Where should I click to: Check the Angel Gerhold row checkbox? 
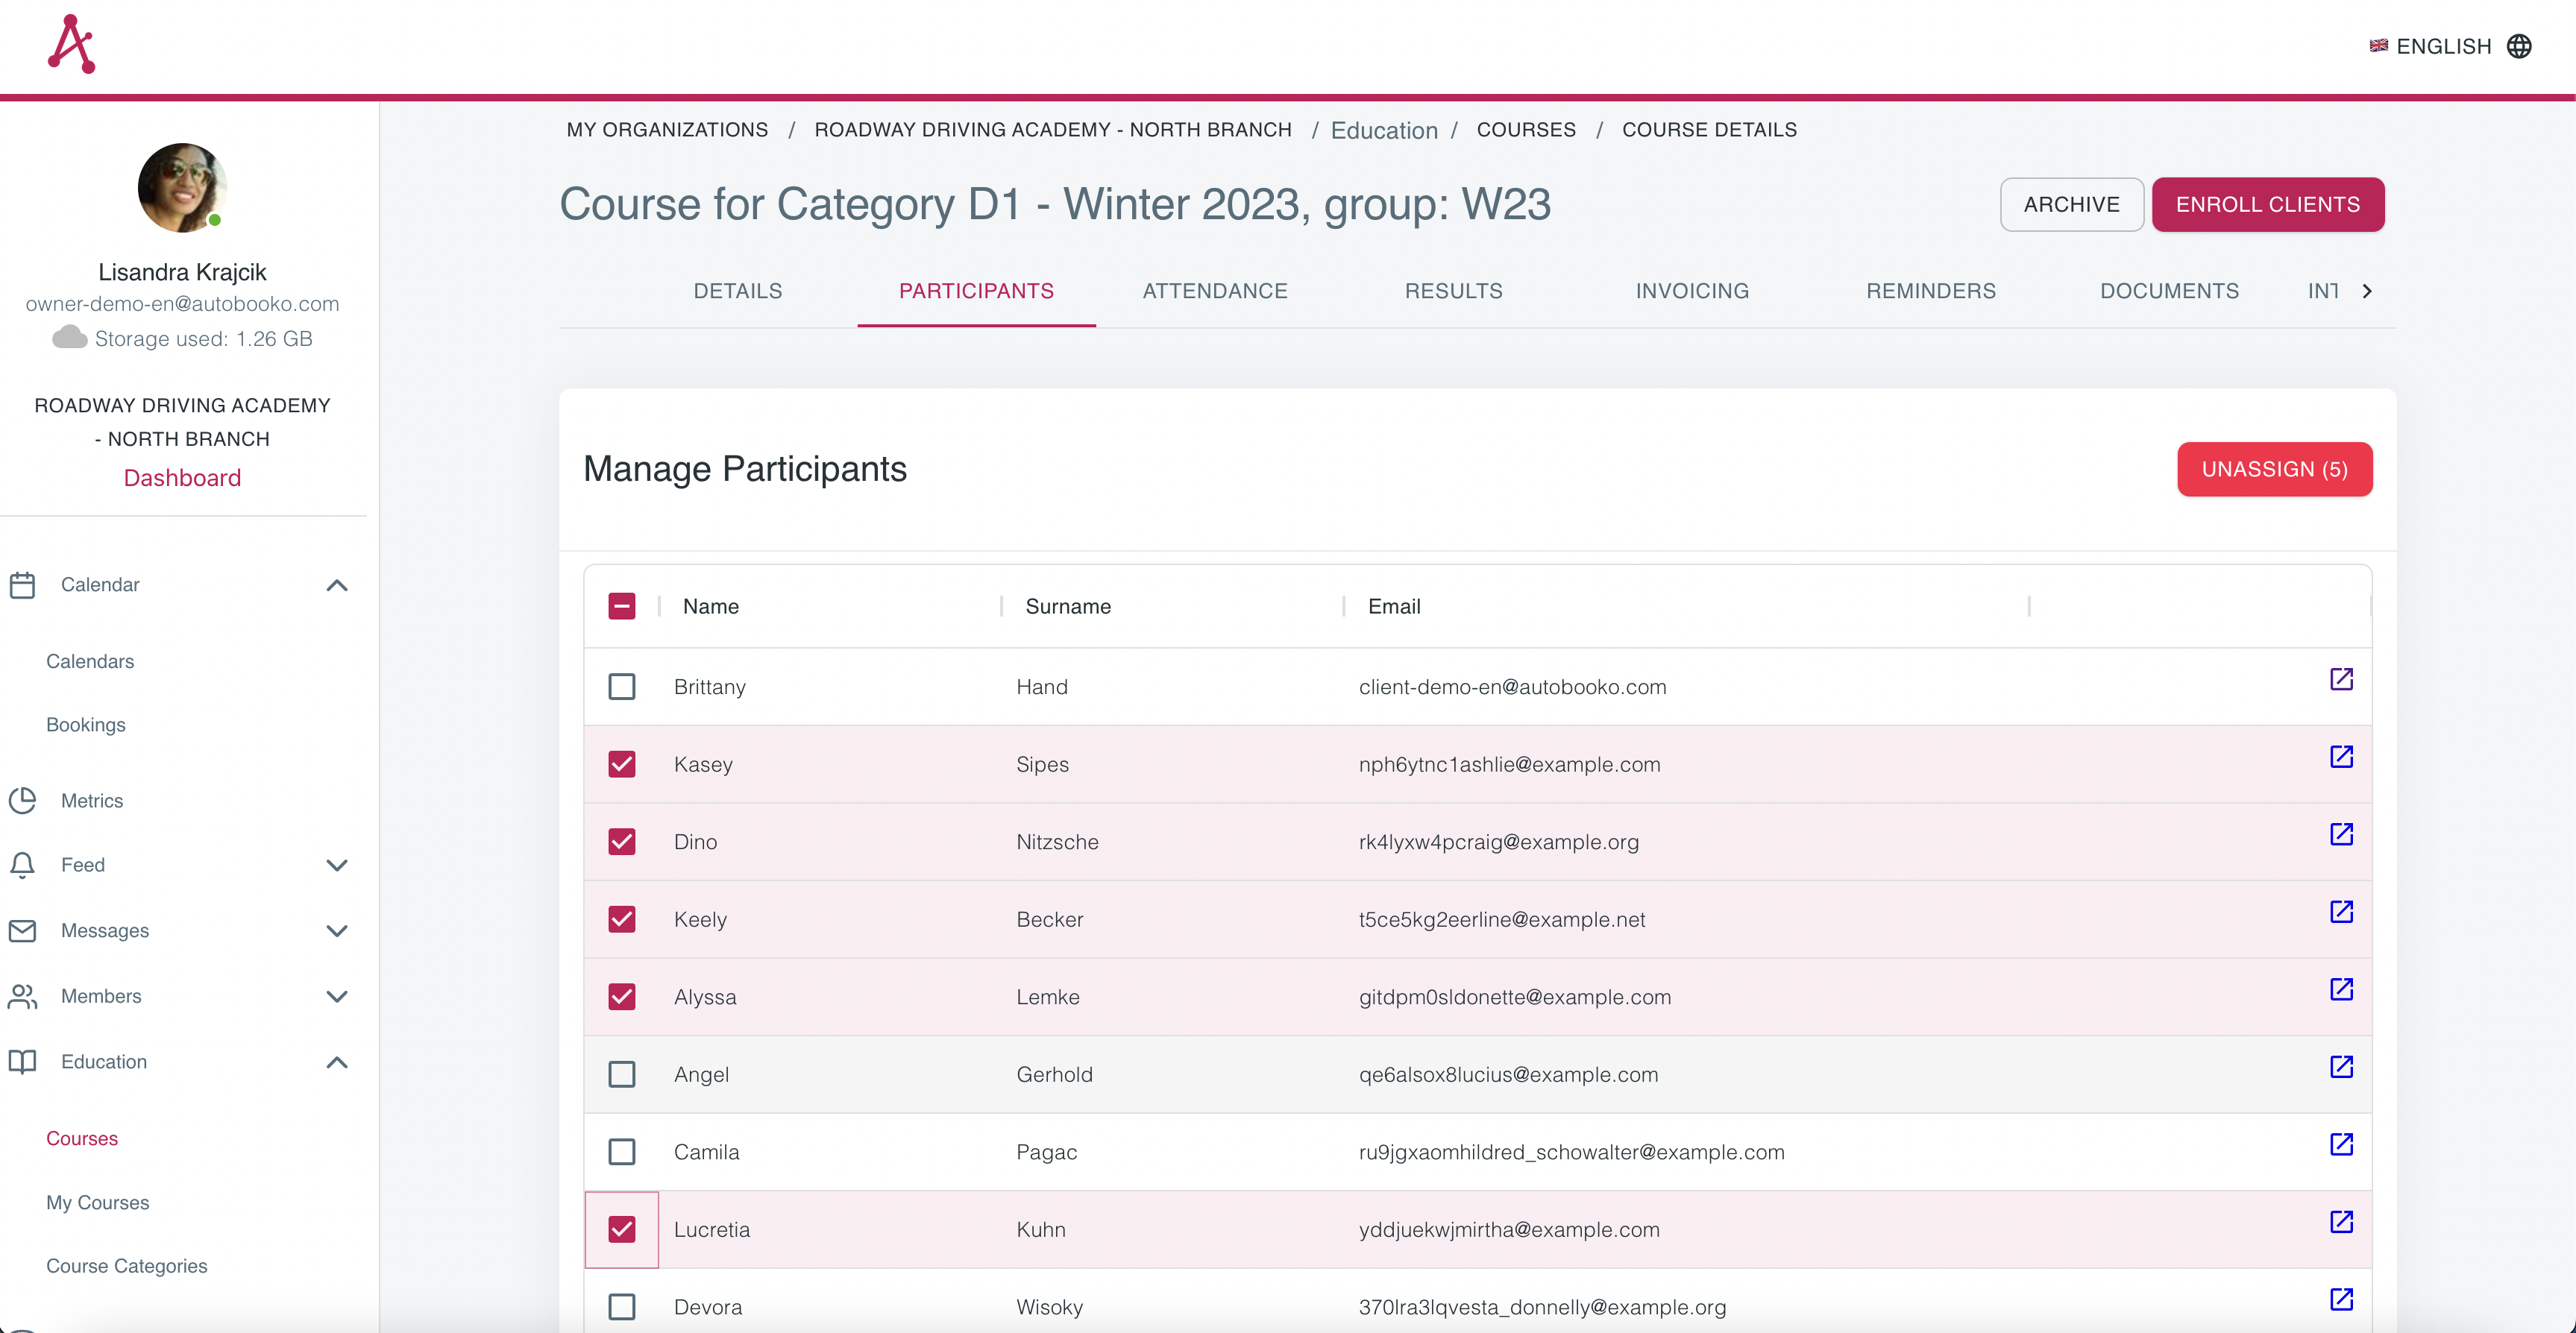pos(622,1074)
